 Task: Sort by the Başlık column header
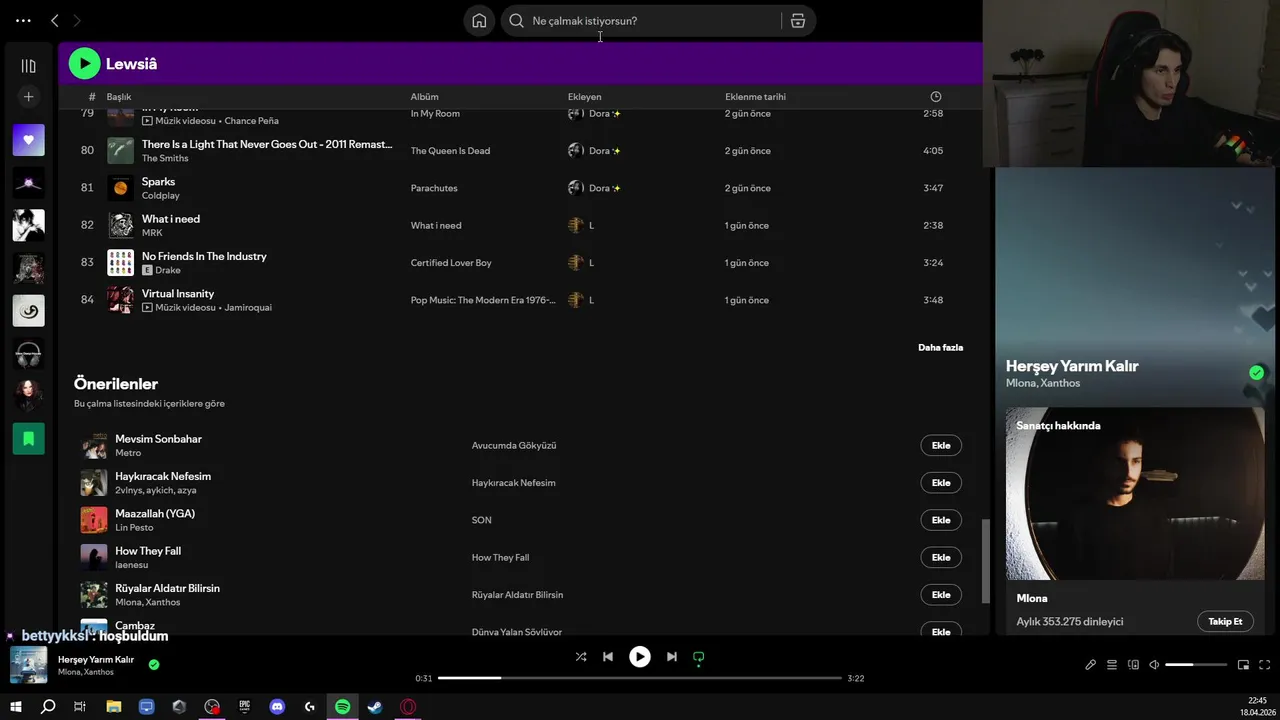click(119, 97)
